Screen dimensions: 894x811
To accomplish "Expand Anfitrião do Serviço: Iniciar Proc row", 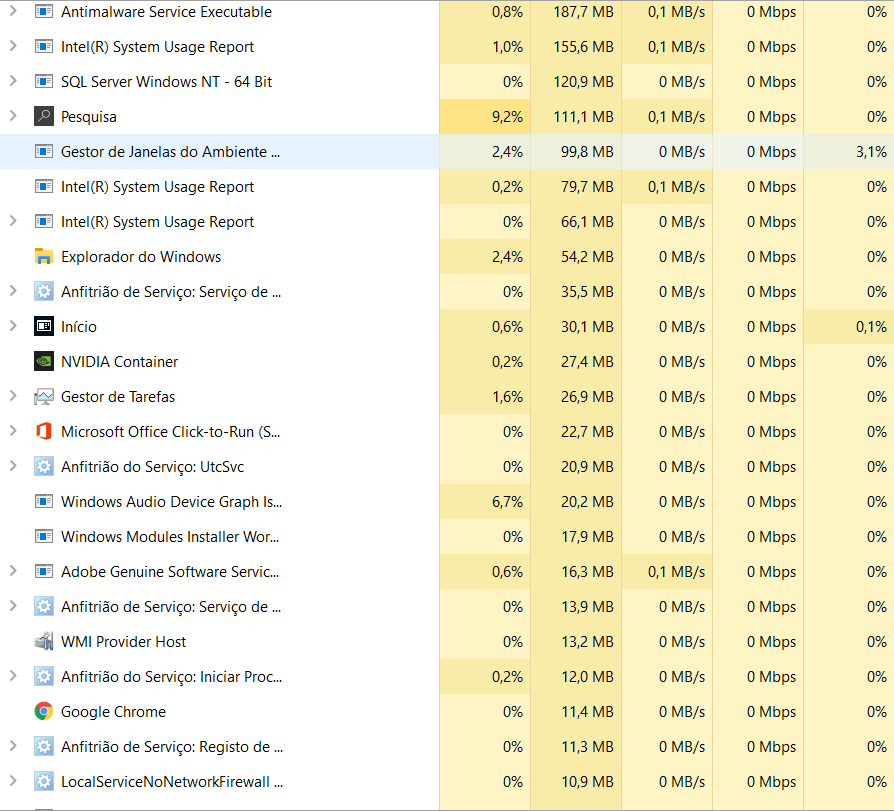I will point(13,676).
